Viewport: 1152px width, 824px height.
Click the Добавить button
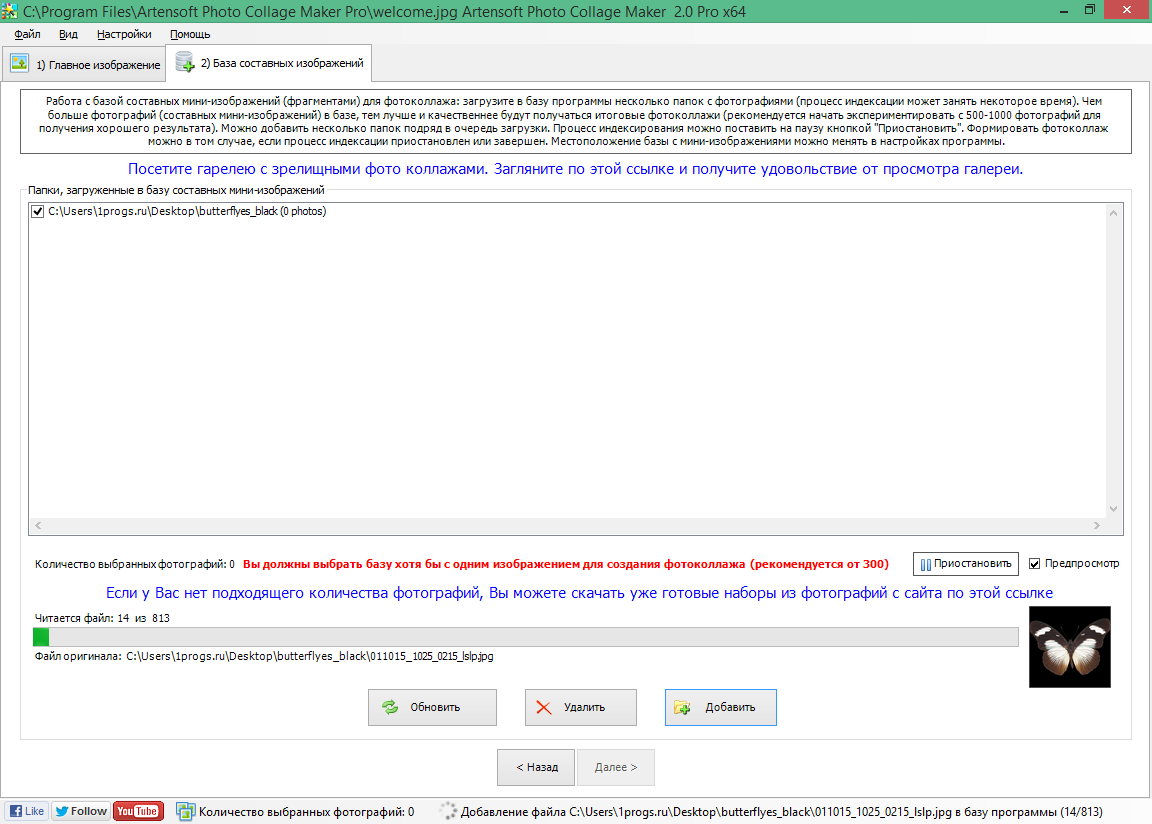721,707
